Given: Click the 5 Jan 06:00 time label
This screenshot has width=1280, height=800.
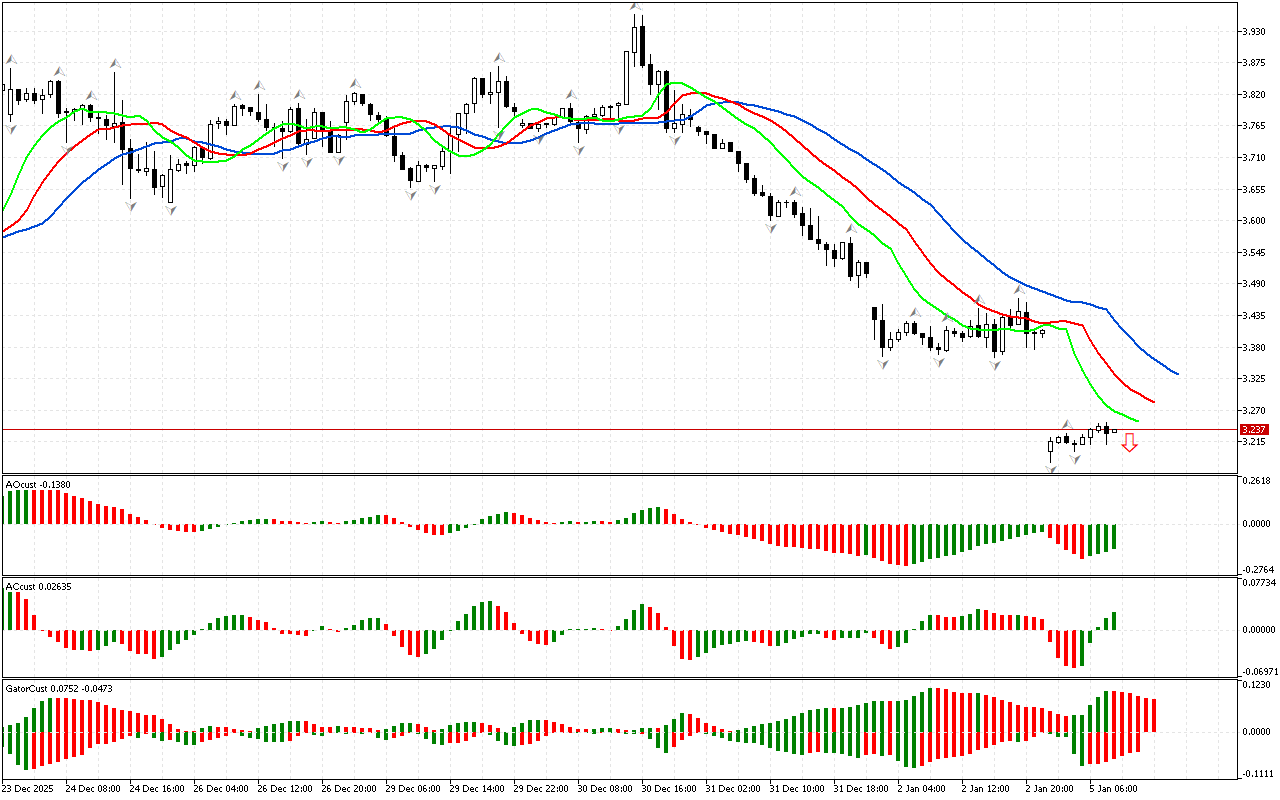Looking at the screenshot, I should [1113, 788].
